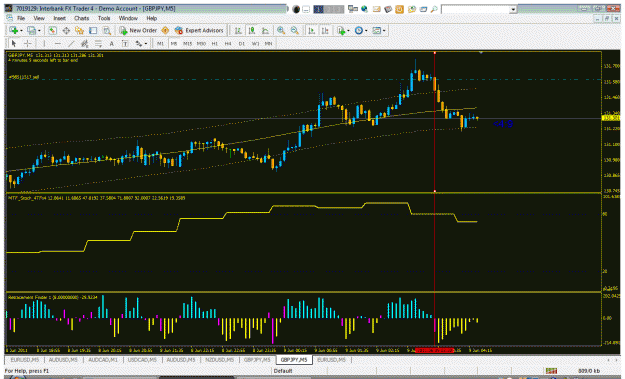Image resolution: width=625 pixels, height=379 pixels.
Task: Zoom out on the chart
Action: coord(294,30)
